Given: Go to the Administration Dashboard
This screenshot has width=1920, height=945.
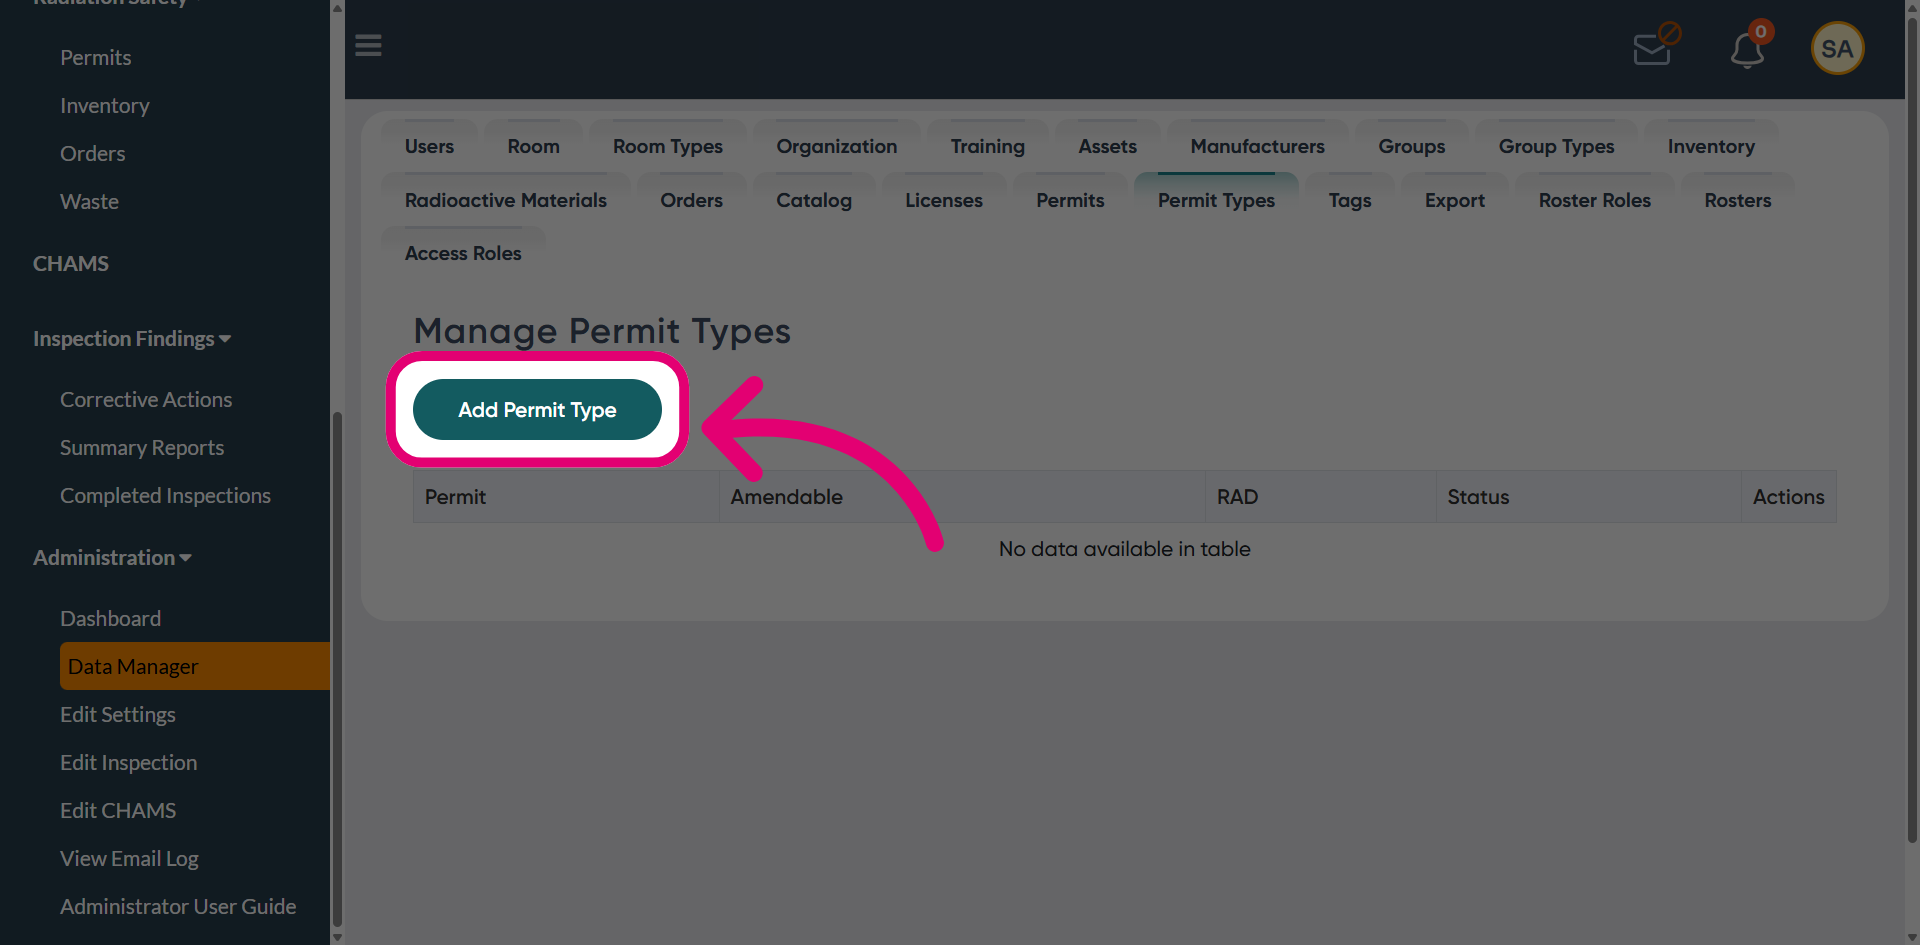Looking at the screenshot, I should (x=110, y=619).
